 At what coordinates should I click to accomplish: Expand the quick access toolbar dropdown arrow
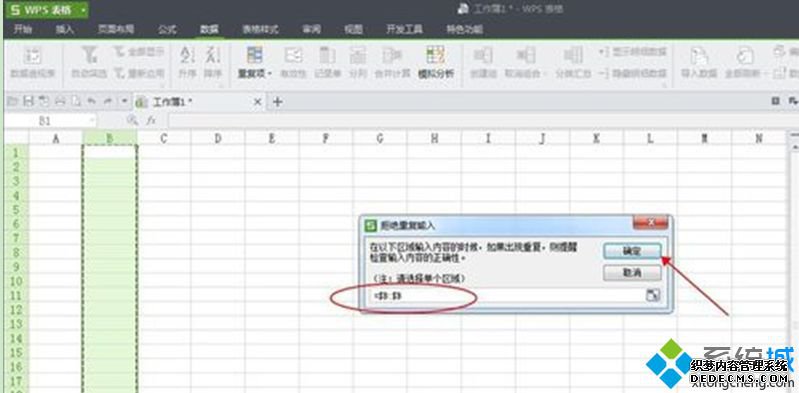click(124, 101)
